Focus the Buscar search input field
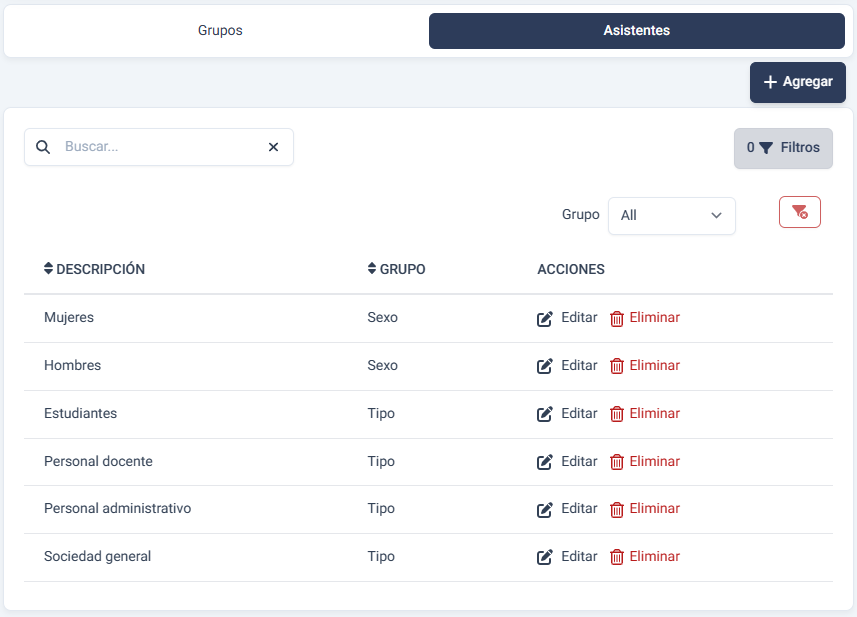 point(160,147)
